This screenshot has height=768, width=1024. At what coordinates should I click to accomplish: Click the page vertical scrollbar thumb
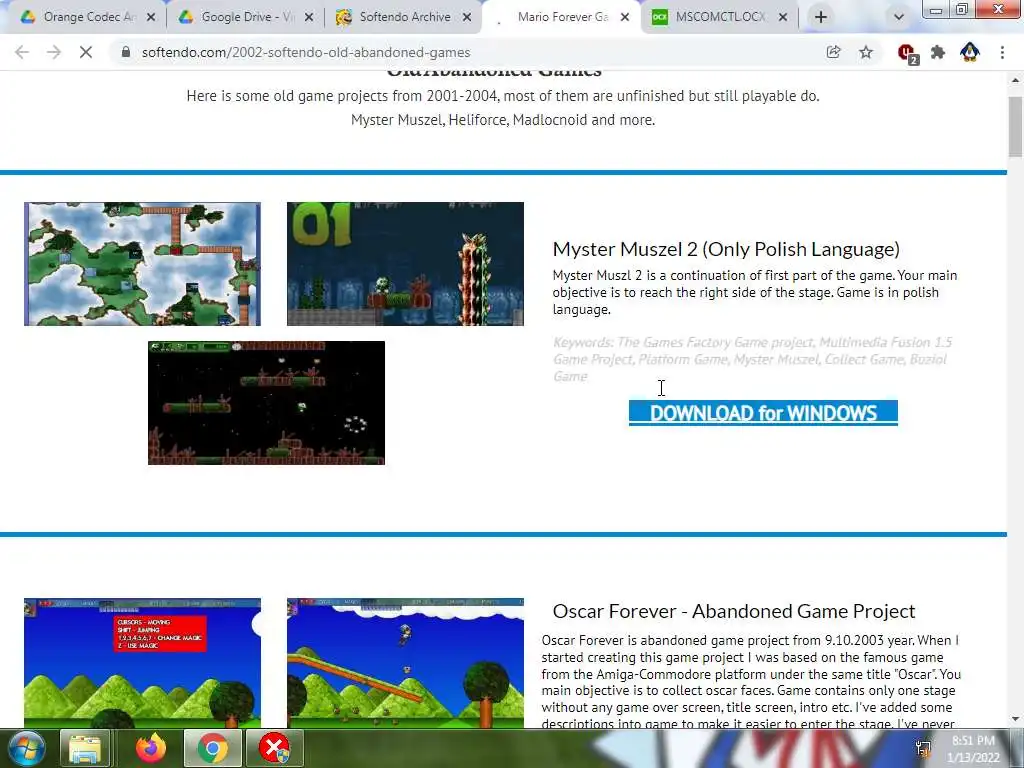(x=1015, y=127)
